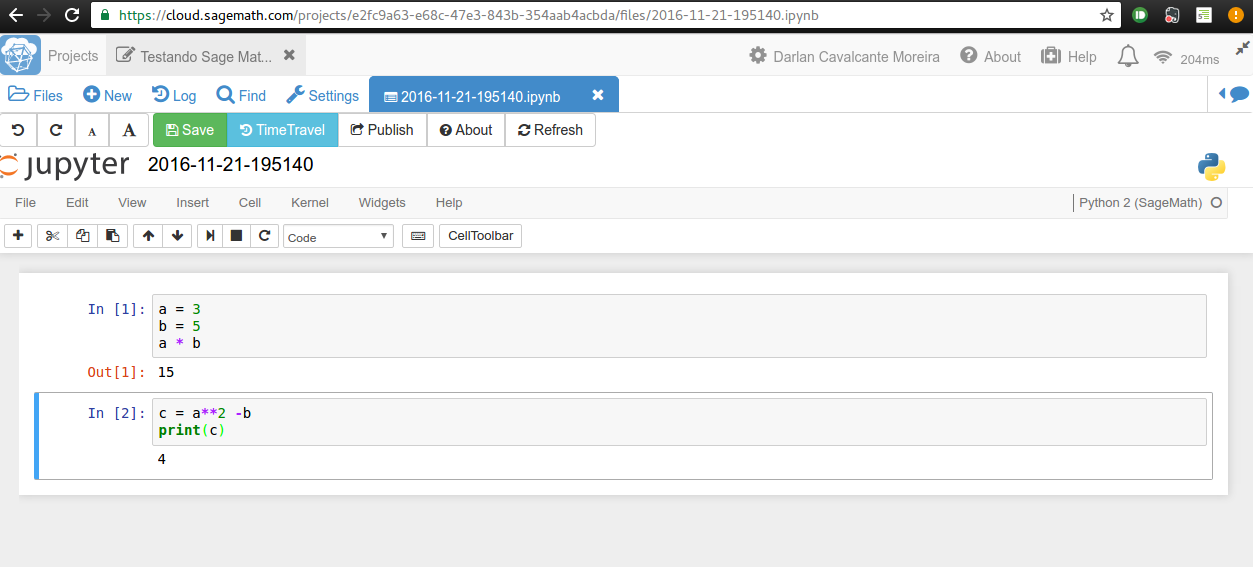Move selected cell up
This screenshot has height=567, width=1253.
click(x=148, y=236)
